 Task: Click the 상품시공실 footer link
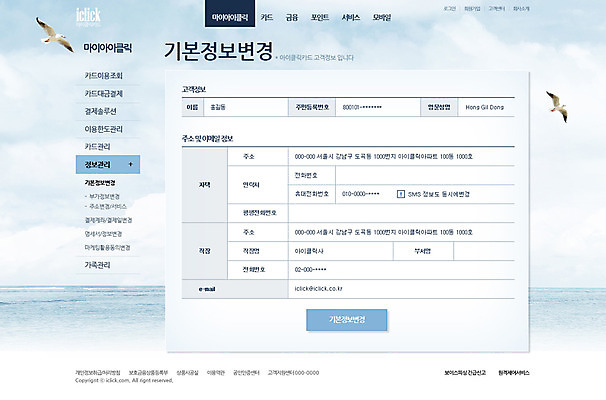pos(187,373)
